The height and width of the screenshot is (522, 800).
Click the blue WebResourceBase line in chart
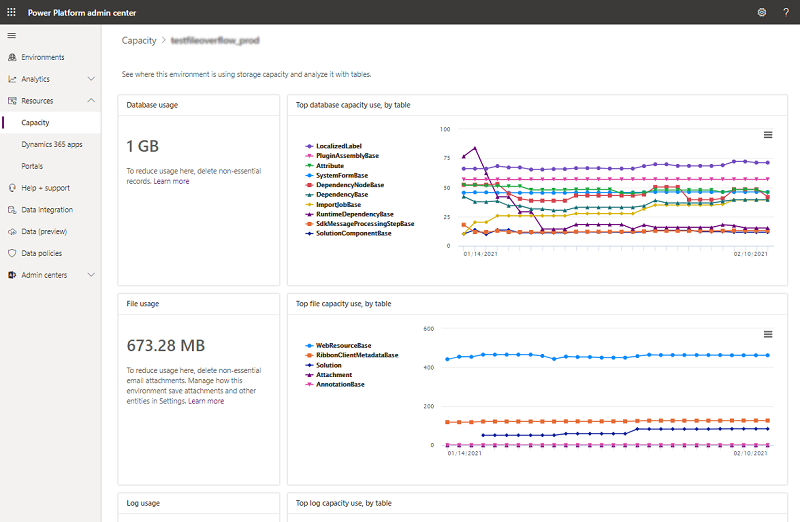click(600, 356)
